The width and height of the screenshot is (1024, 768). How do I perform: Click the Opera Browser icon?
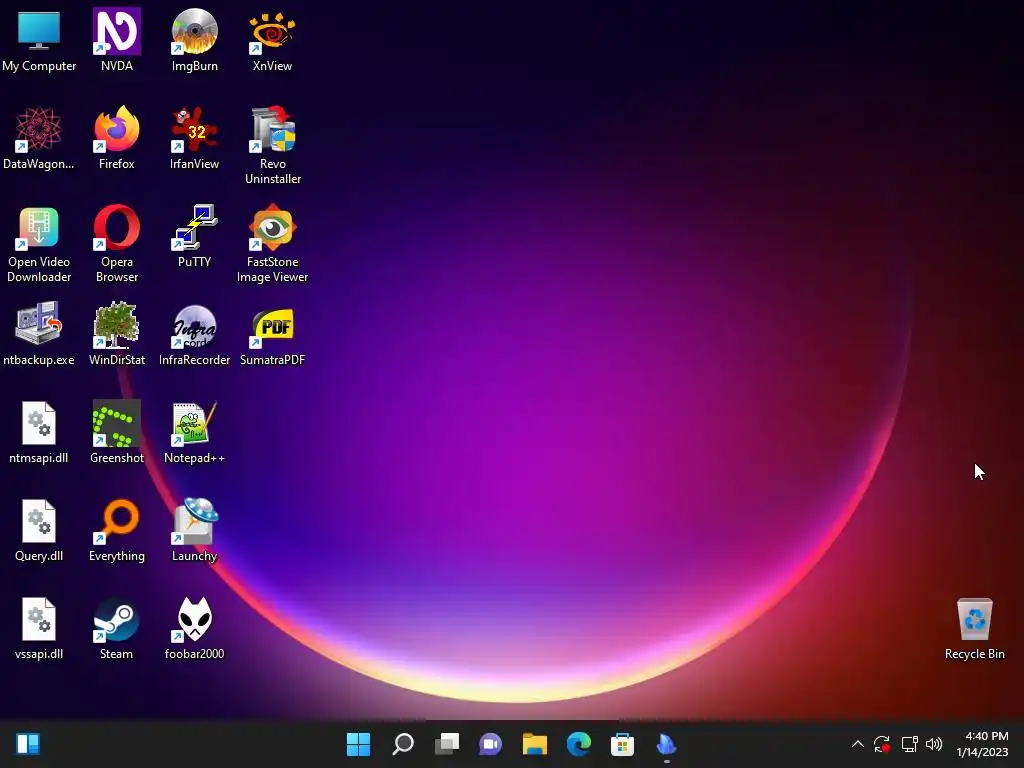[116, 243]
